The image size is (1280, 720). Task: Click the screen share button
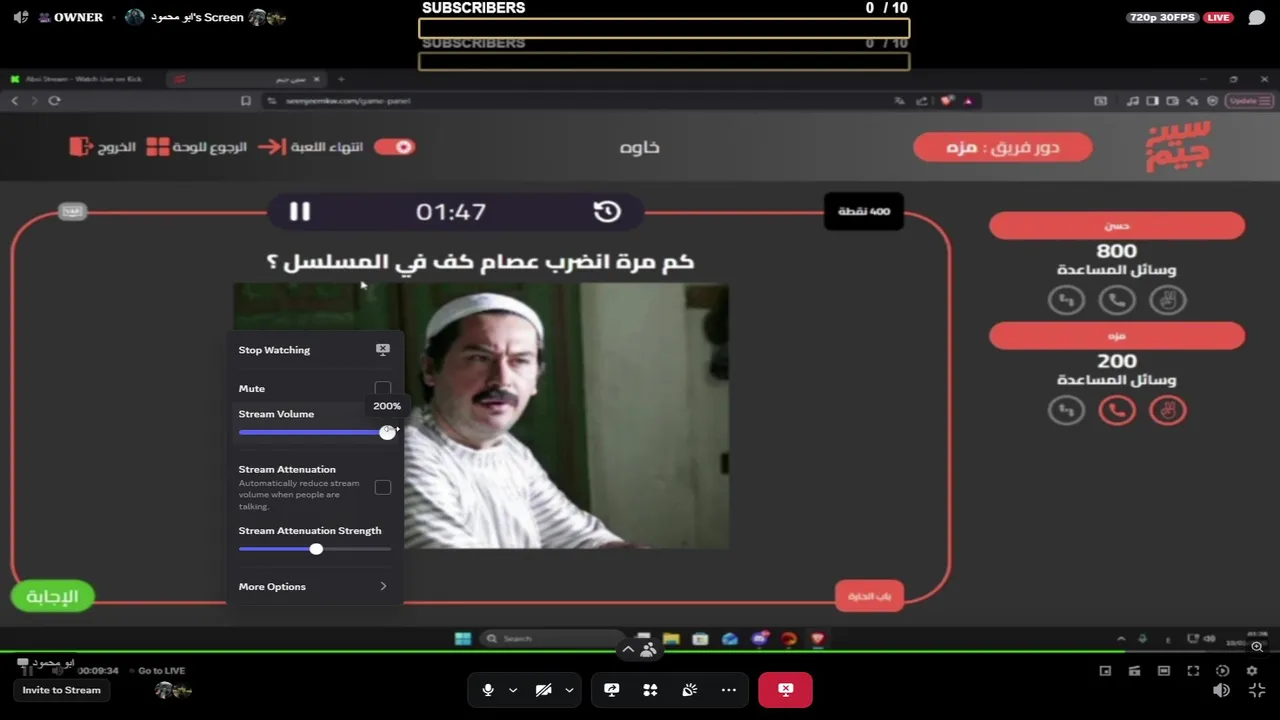coord(612,690)
